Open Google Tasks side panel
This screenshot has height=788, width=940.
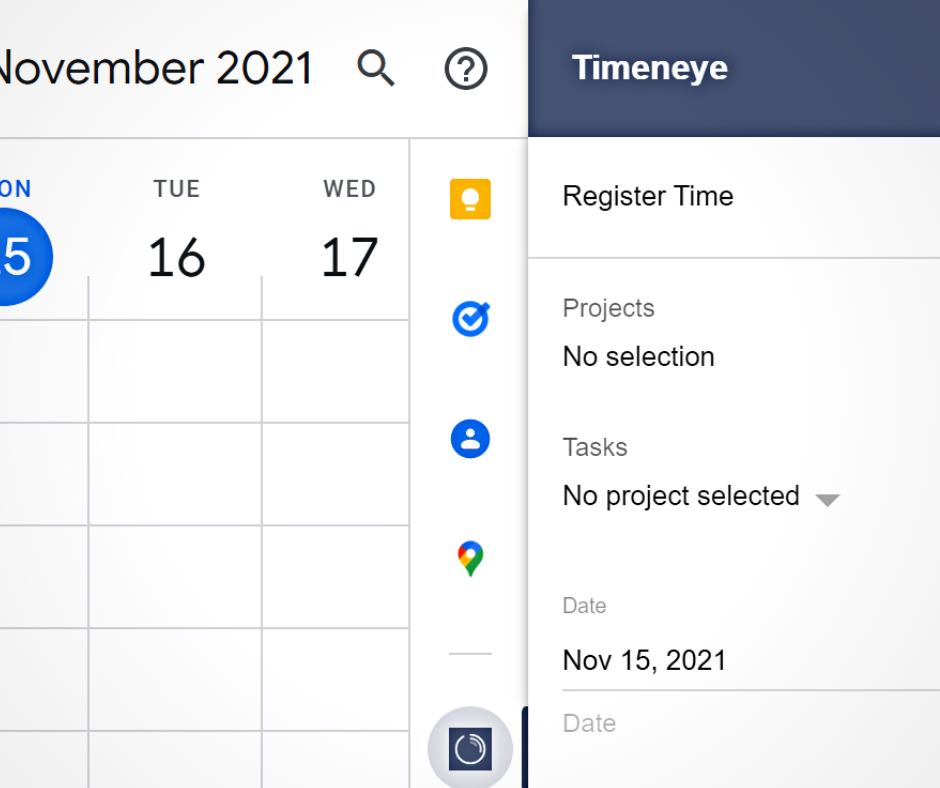coord(471,318)
